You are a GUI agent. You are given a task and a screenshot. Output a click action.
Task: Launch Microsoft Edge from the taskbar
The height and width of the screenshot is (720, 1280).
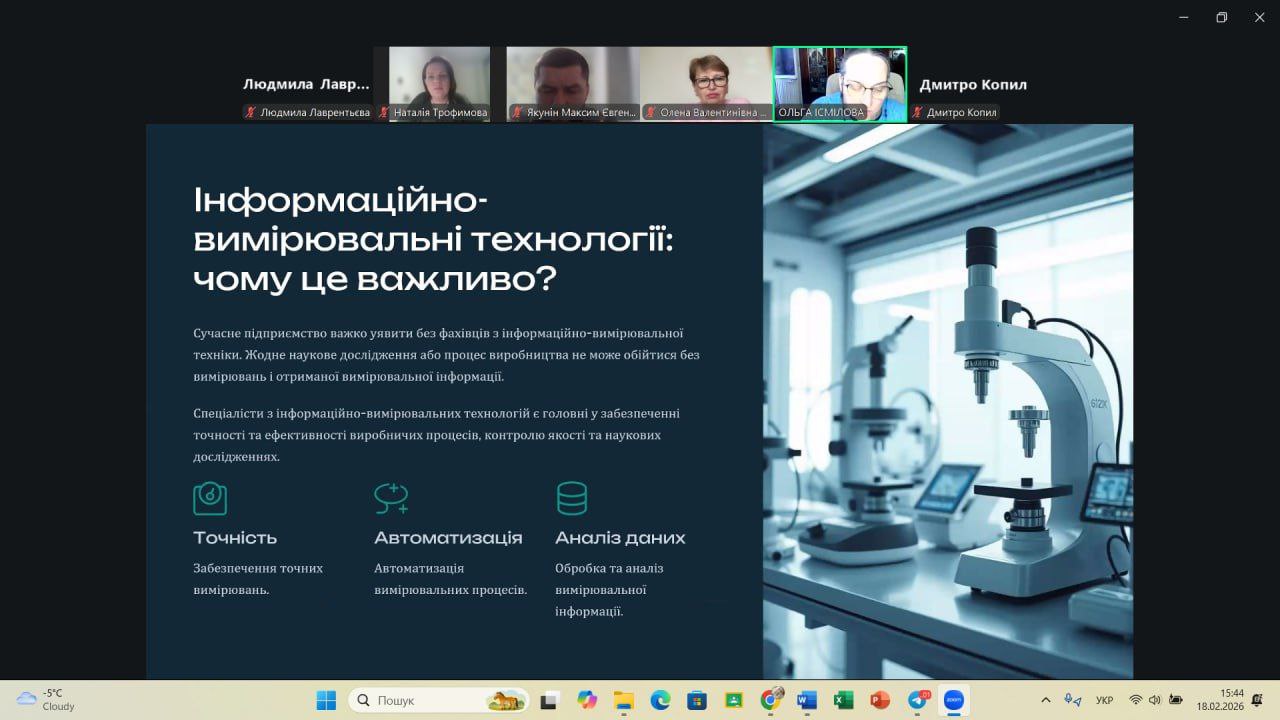coord(660,700)
